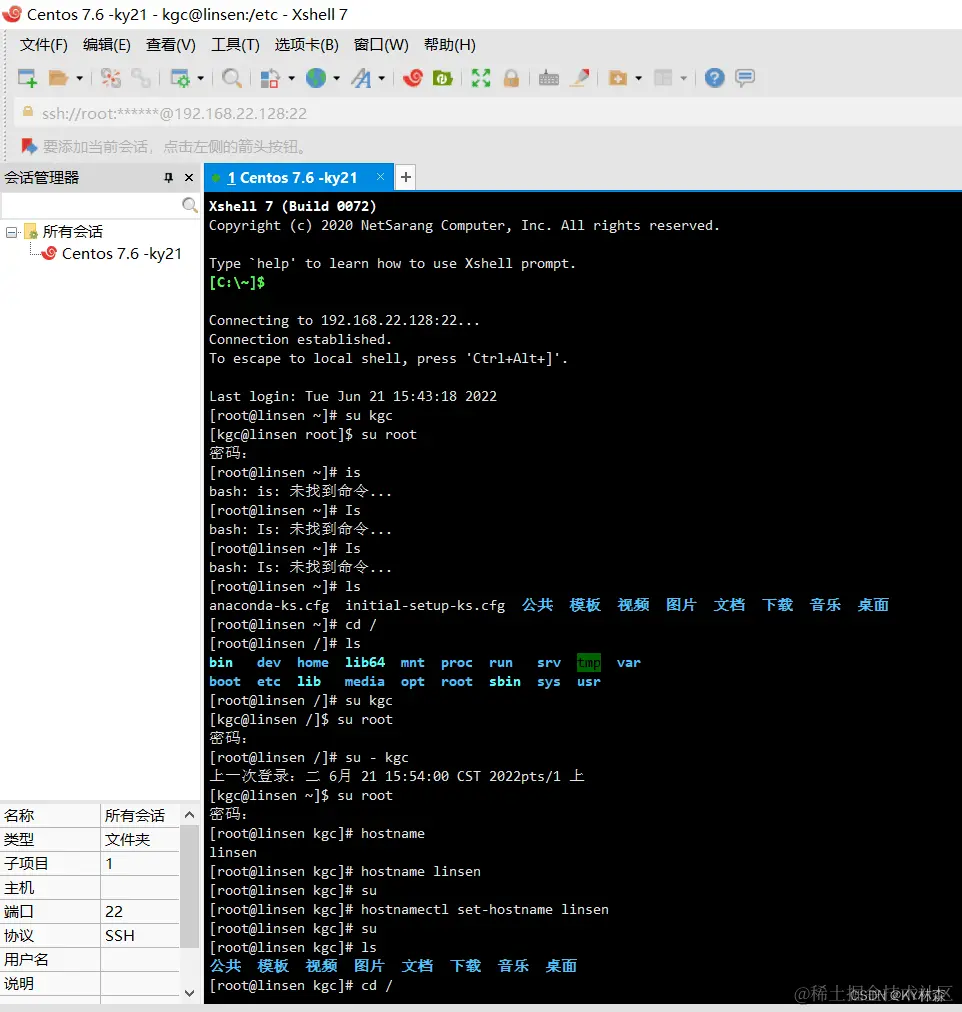Click the disconnect session icon
Image resolution: width=962 pixels, height=1012 pixels.
[x=111, y=78]
